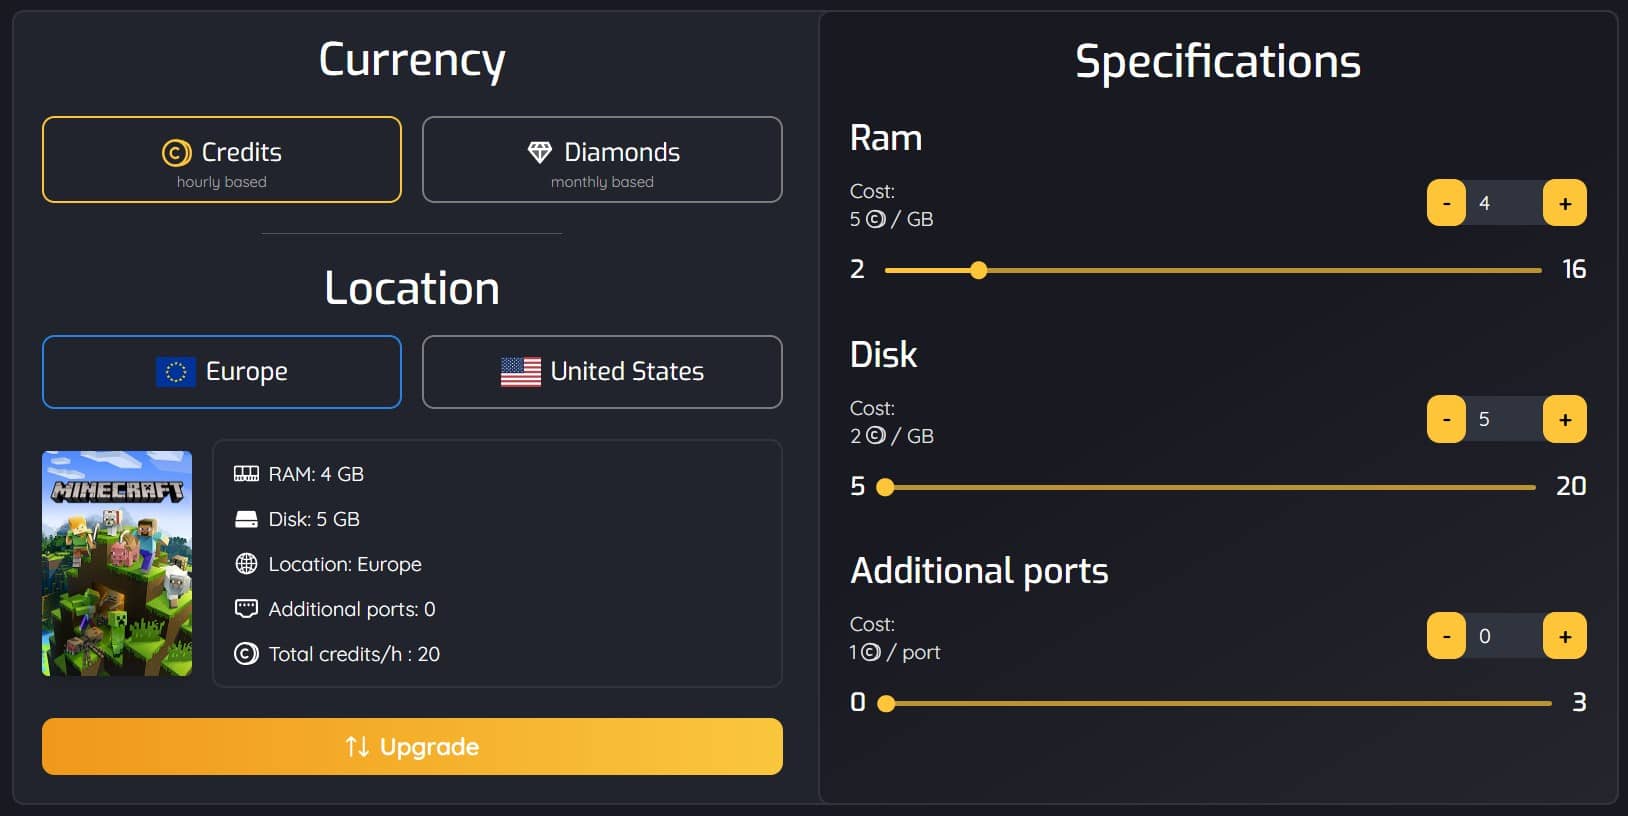This screenshot has height=816, width=1628.
Task: Click the European Union flag icon
Action: (x=176, y=371)
